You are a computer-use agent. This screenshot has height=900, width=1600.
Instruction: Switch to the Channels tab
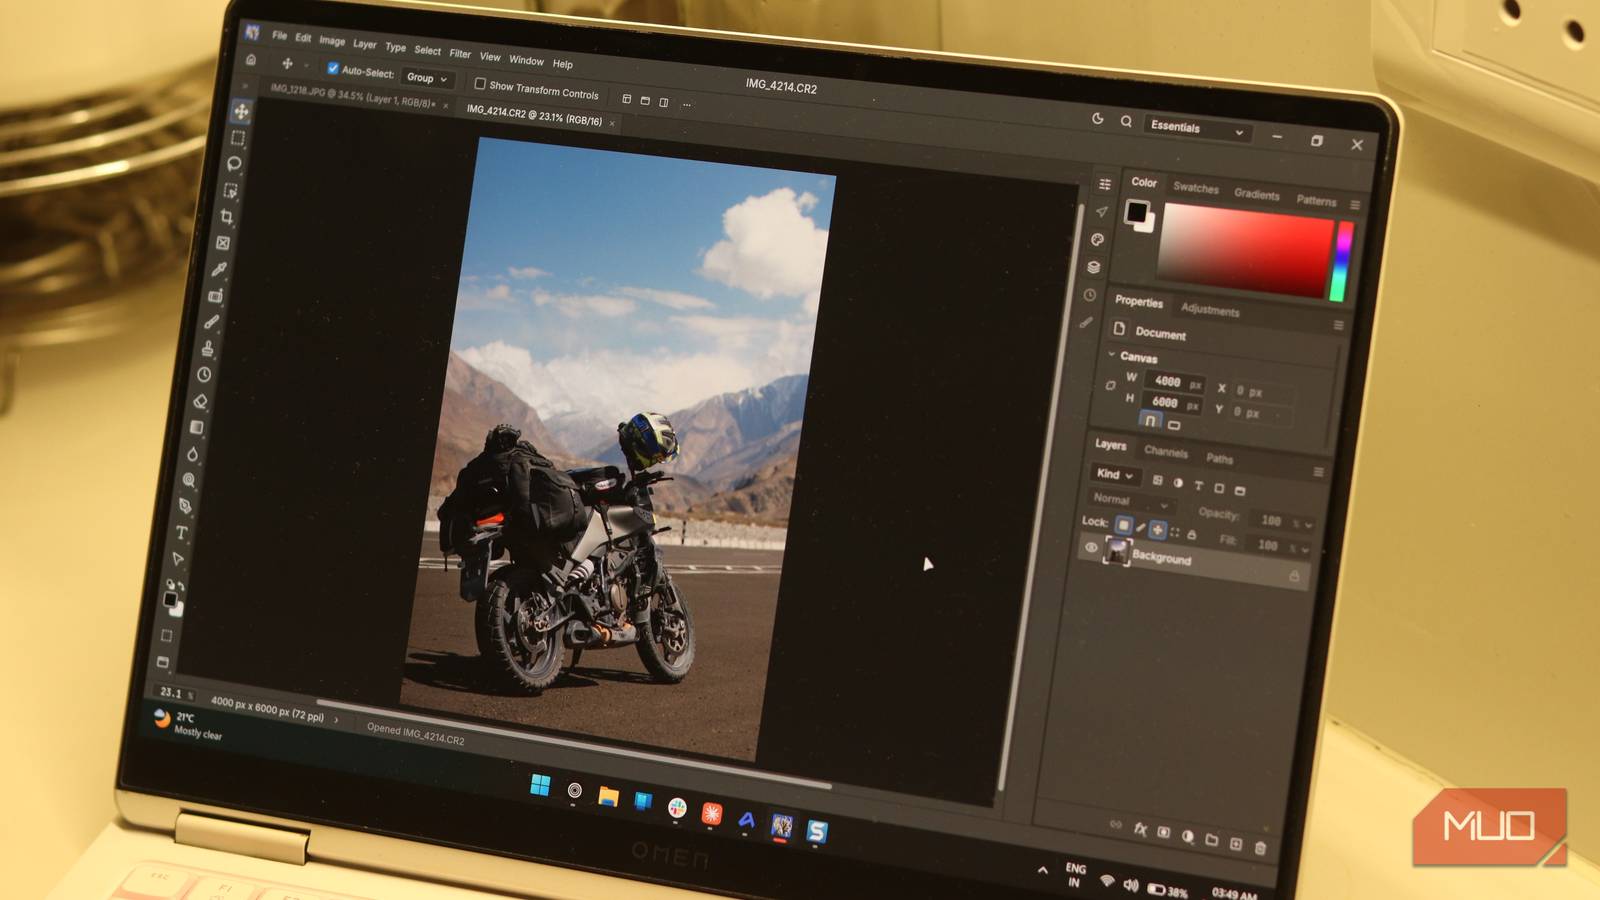[1166, 452]
